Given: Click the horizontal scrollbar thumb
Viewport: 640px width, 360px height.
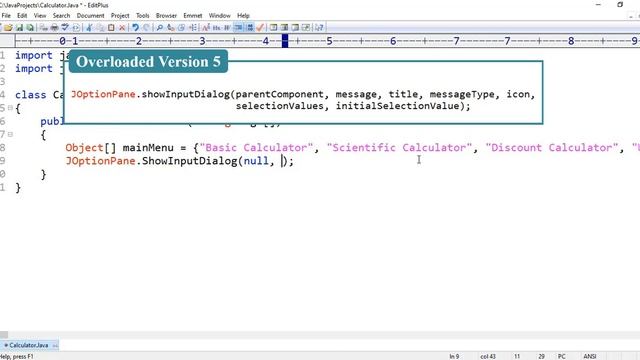Looking at the screenshot, I should (4, 335).
